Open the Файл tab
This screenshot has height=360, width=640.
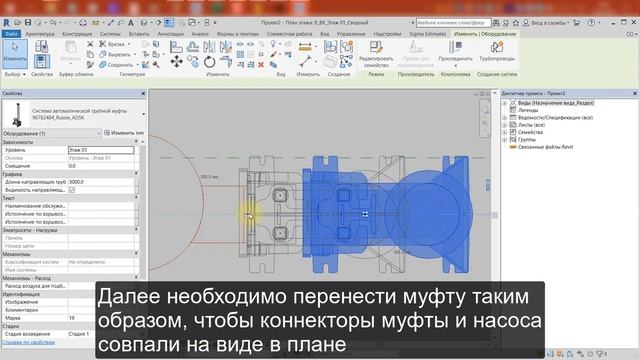click(11, 34)
